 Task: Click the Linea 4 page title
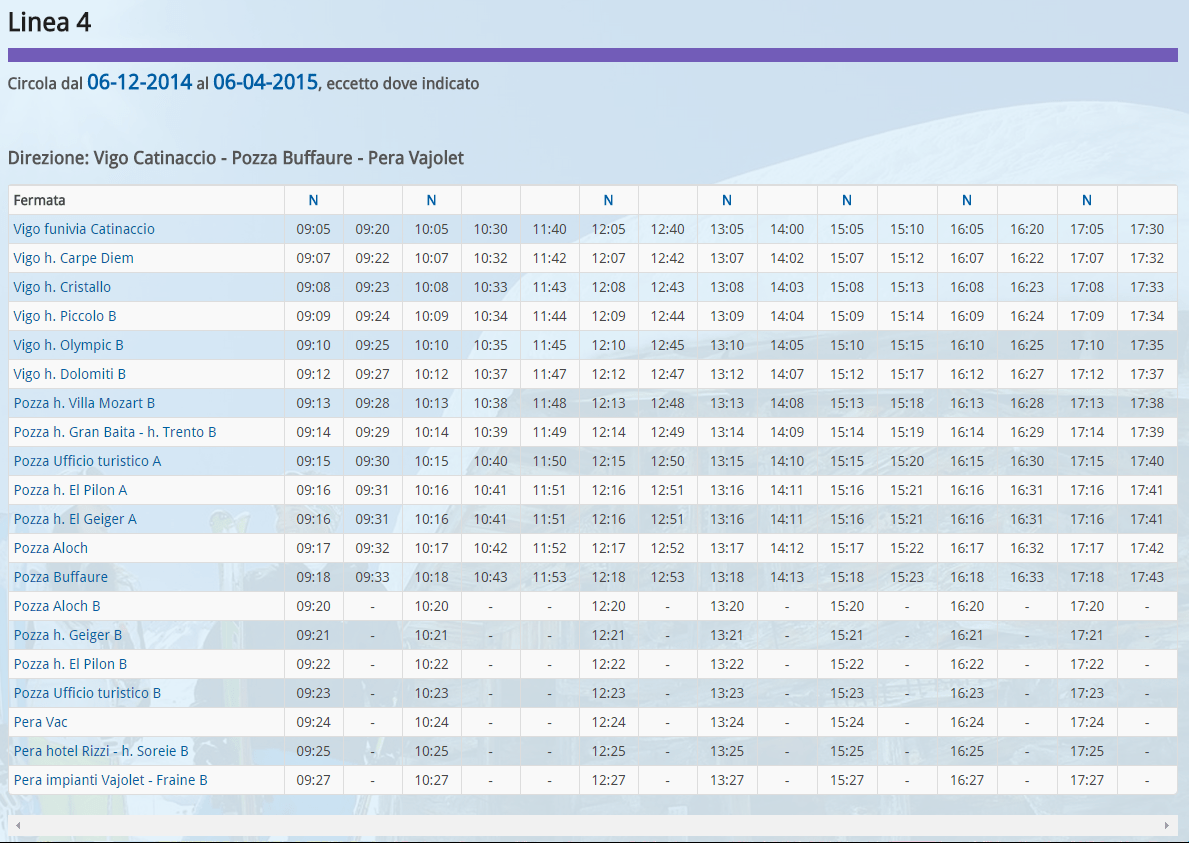click(49, 21)
